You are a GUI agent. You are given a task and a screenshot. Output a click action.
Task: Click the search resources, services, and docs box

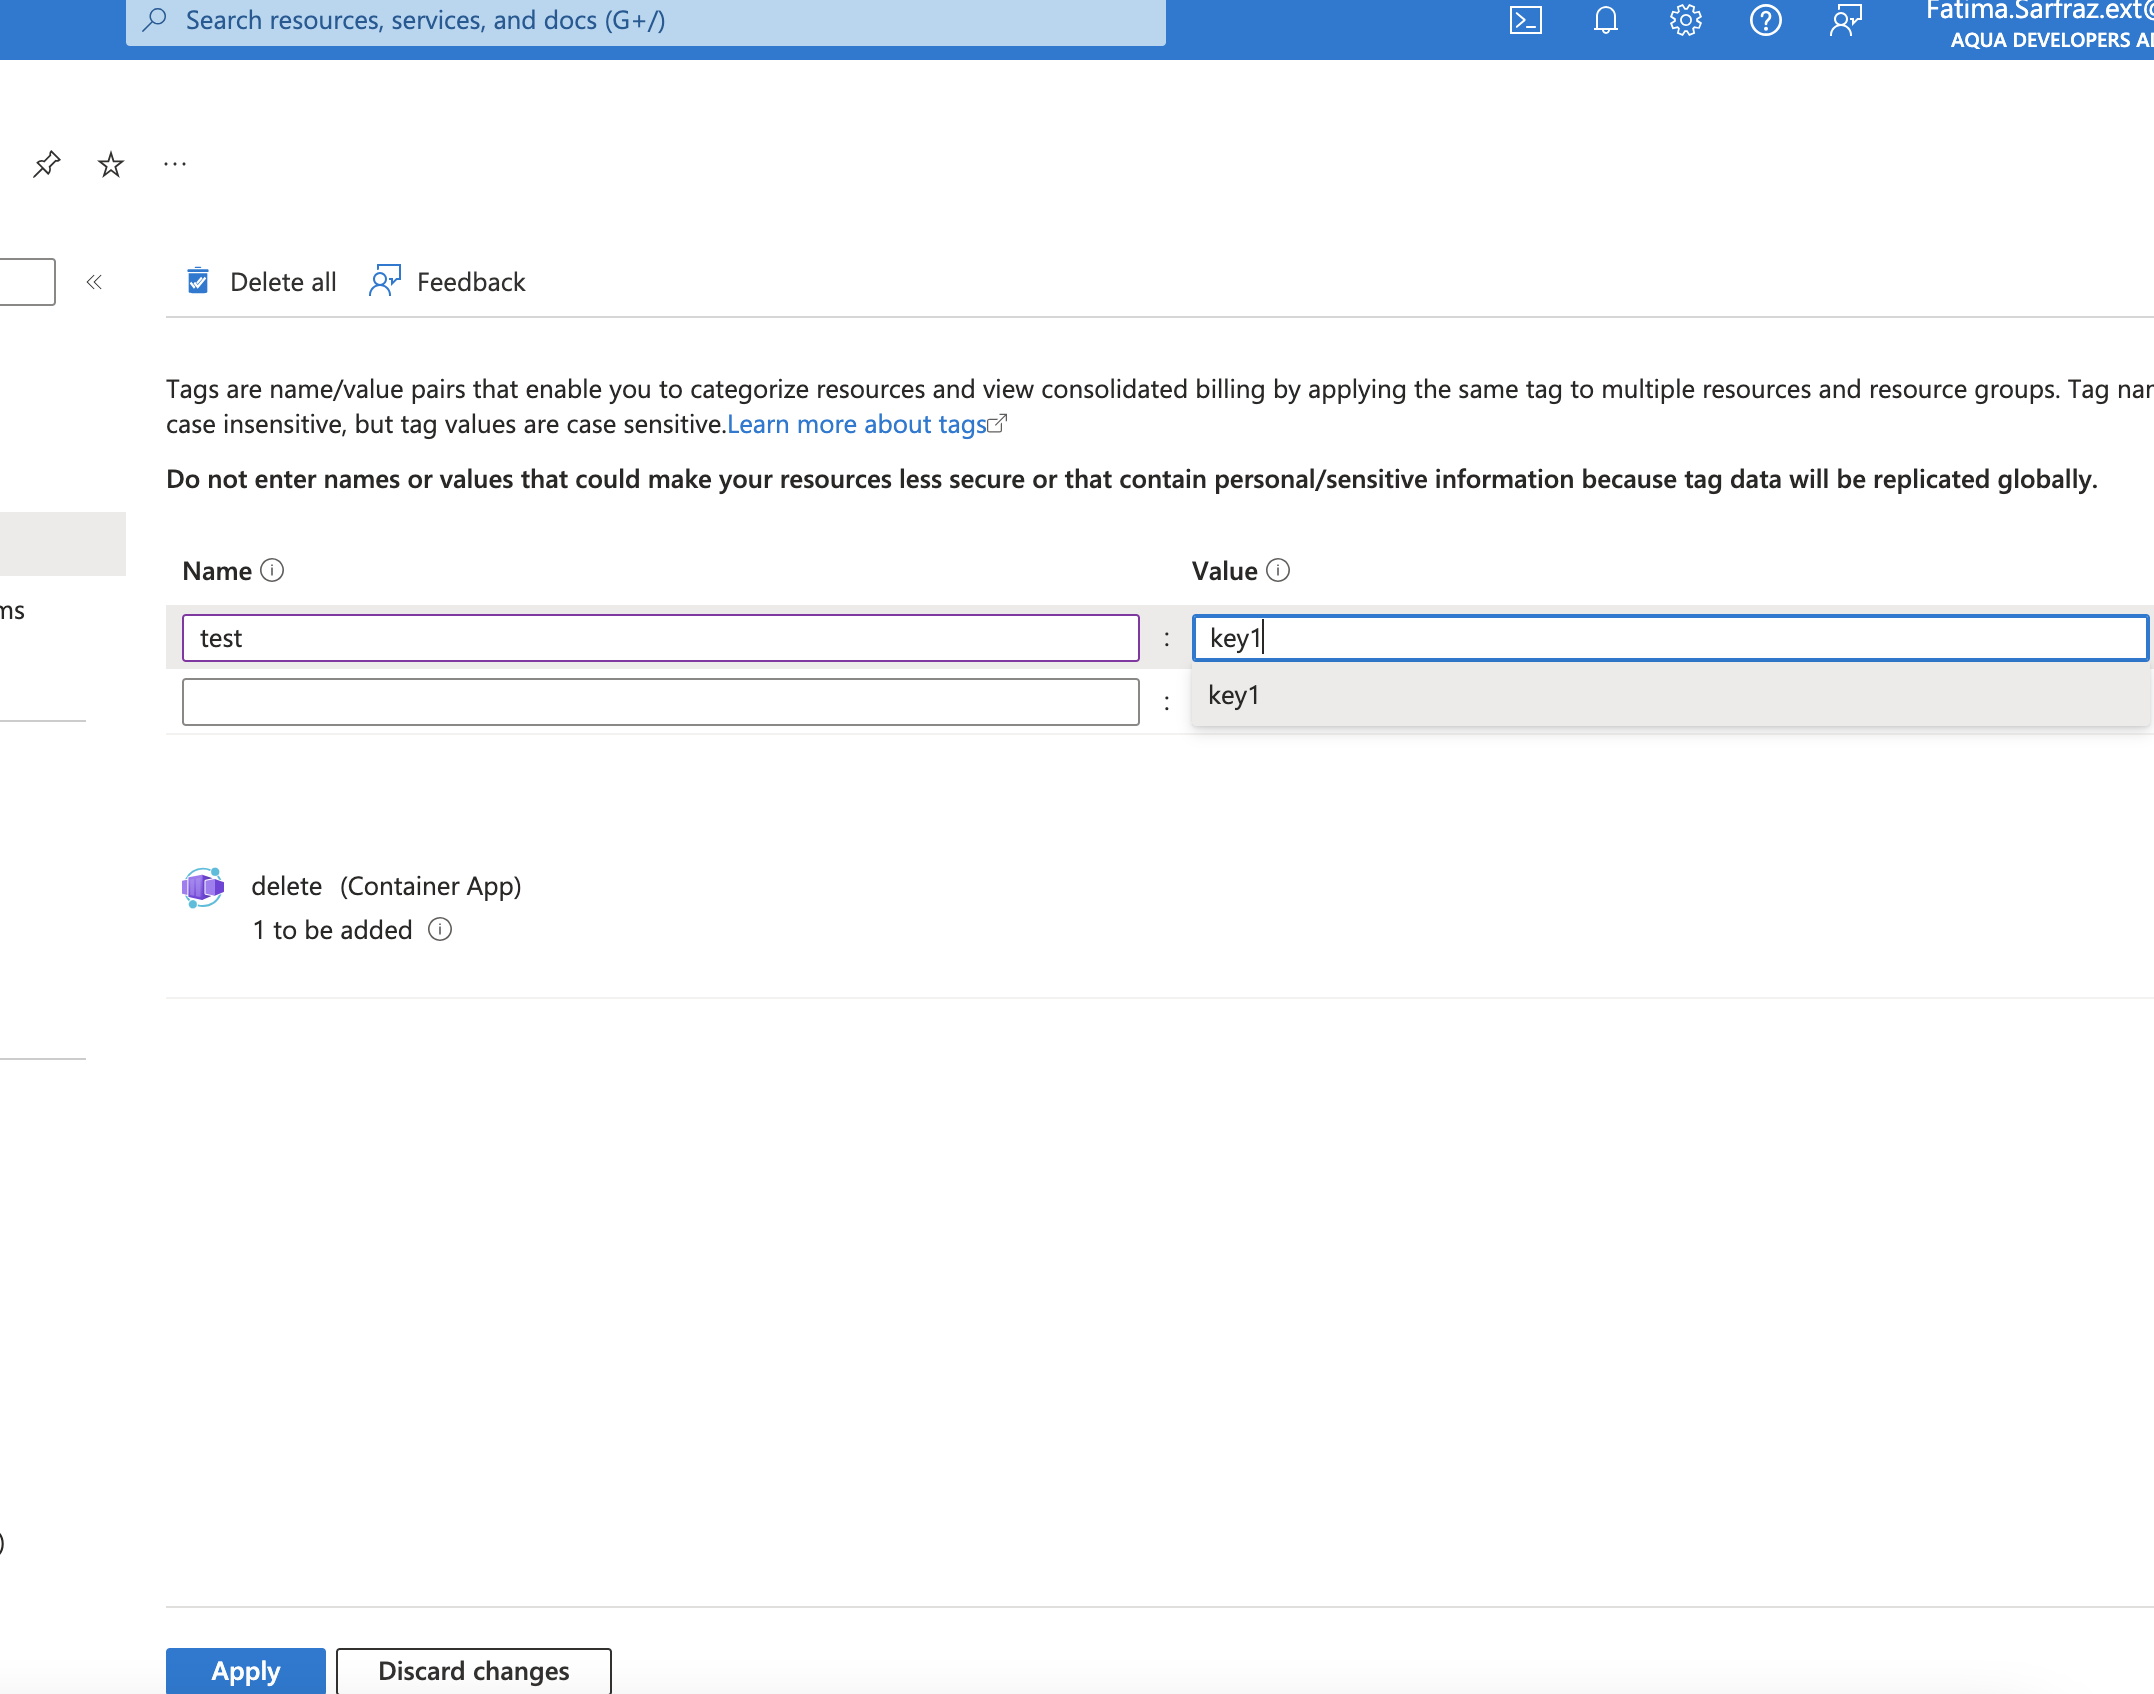pyautogui.click(x=646, y=20)
